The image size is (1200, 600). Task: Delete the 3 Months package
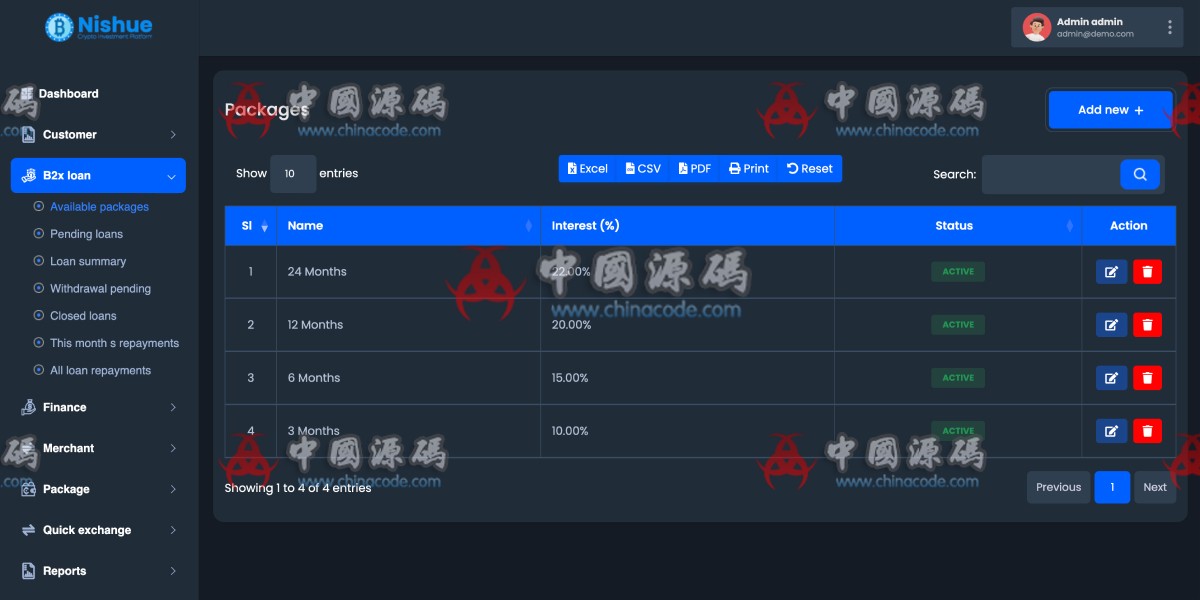click(1147, 431)
